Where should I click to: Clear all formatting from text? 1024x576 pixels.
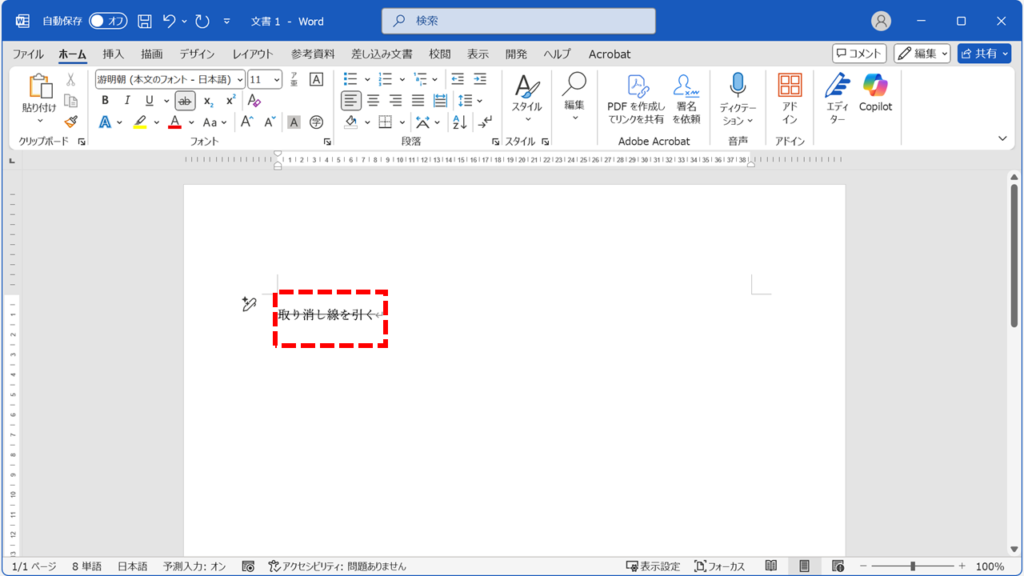tap(254, 101)
